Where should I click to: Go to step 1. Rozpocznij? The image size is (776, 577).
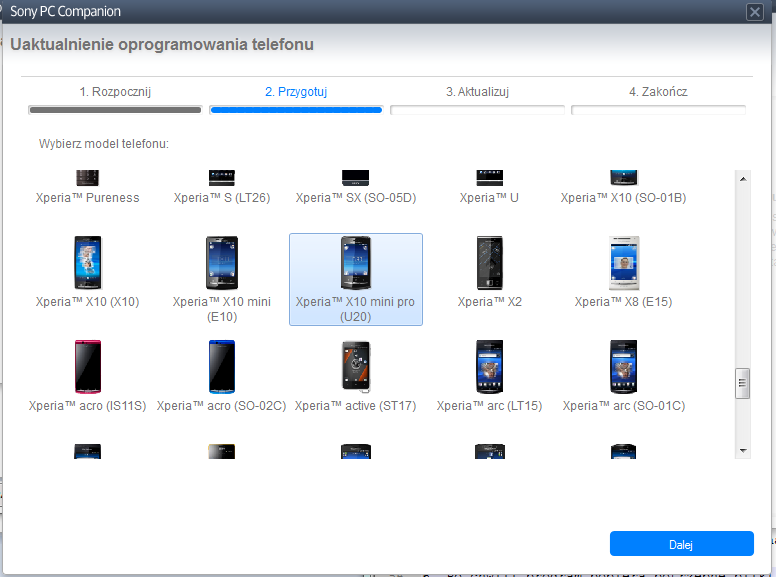[115, 92]
